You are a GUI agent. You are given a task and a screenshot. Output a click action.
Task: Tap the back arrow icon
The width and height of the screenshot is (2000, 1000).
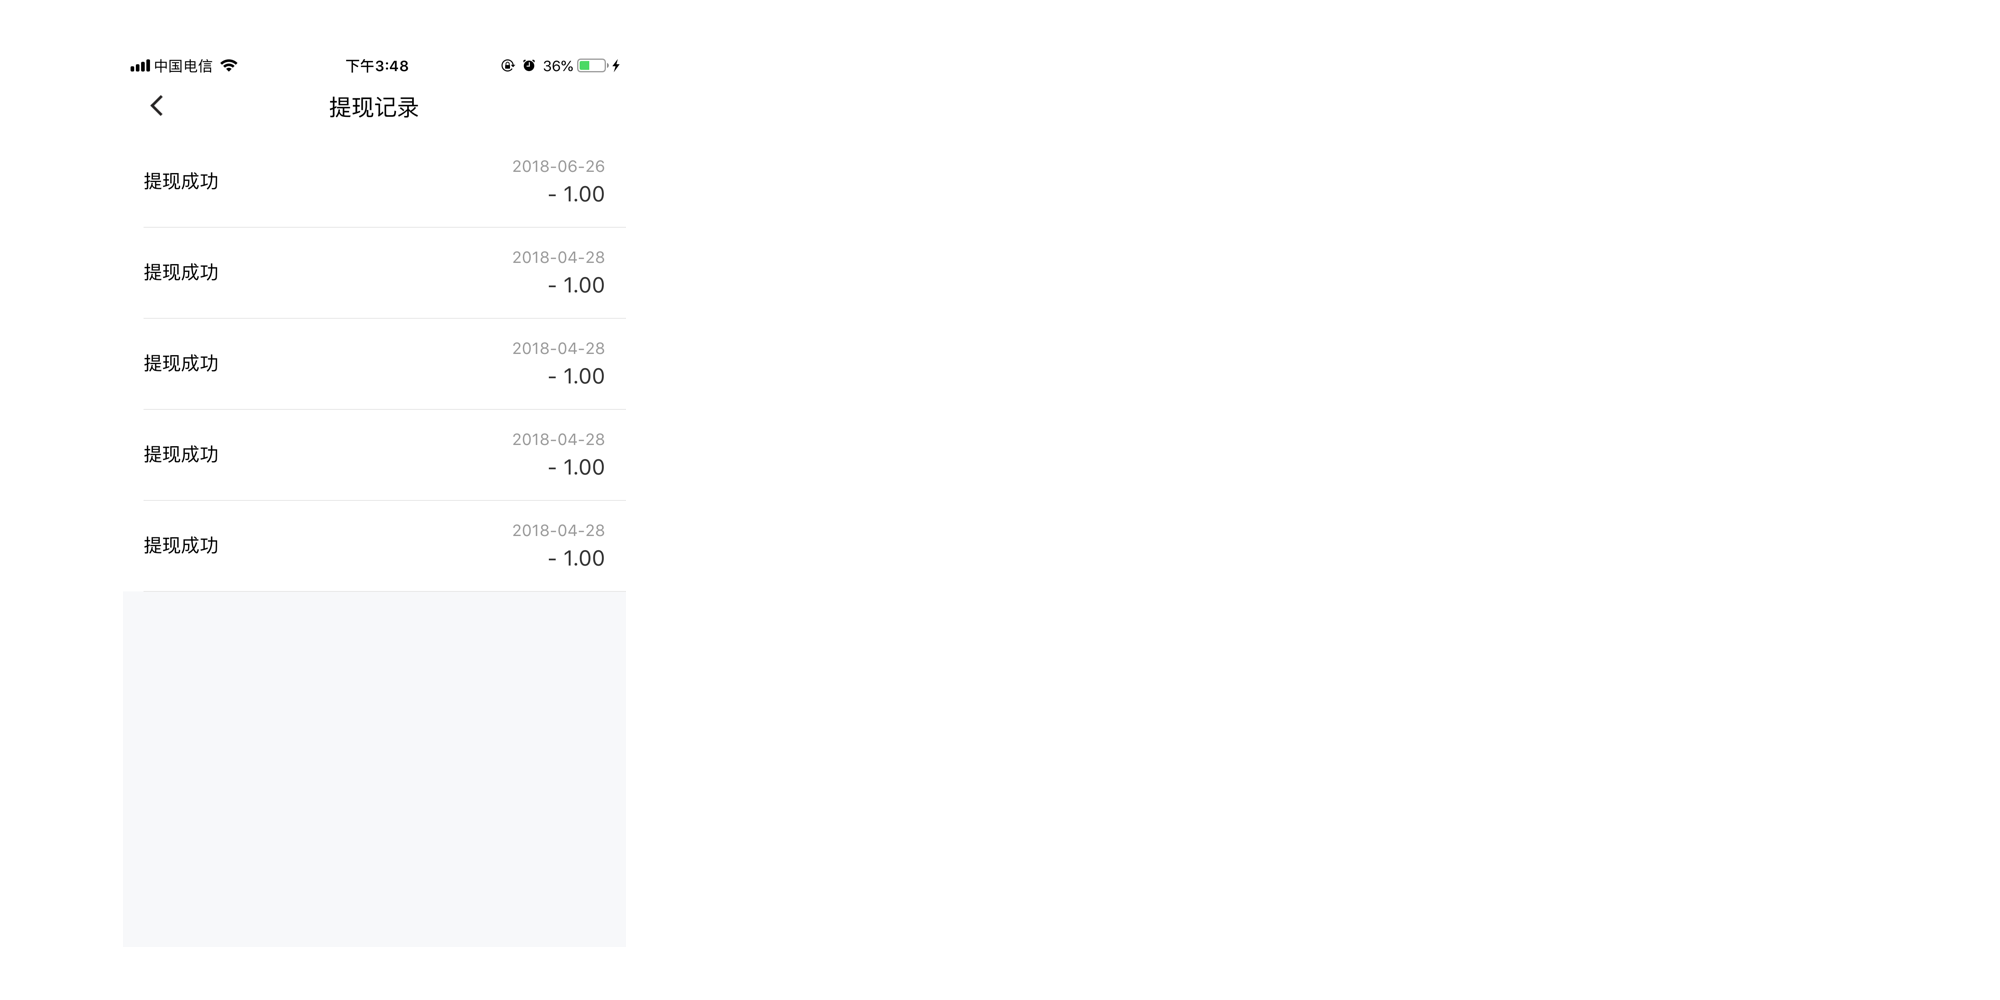click(x=156, y=106)
